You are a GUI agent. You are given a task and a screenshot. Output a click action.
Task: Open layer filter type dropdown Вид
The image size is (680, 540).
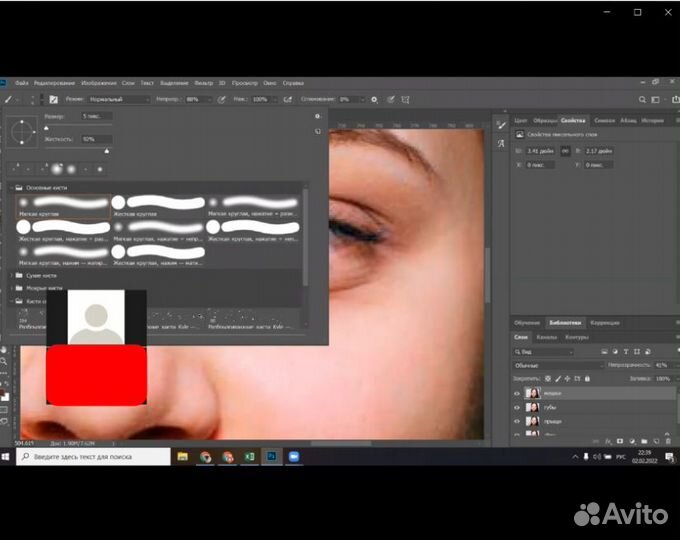[543, 352]
